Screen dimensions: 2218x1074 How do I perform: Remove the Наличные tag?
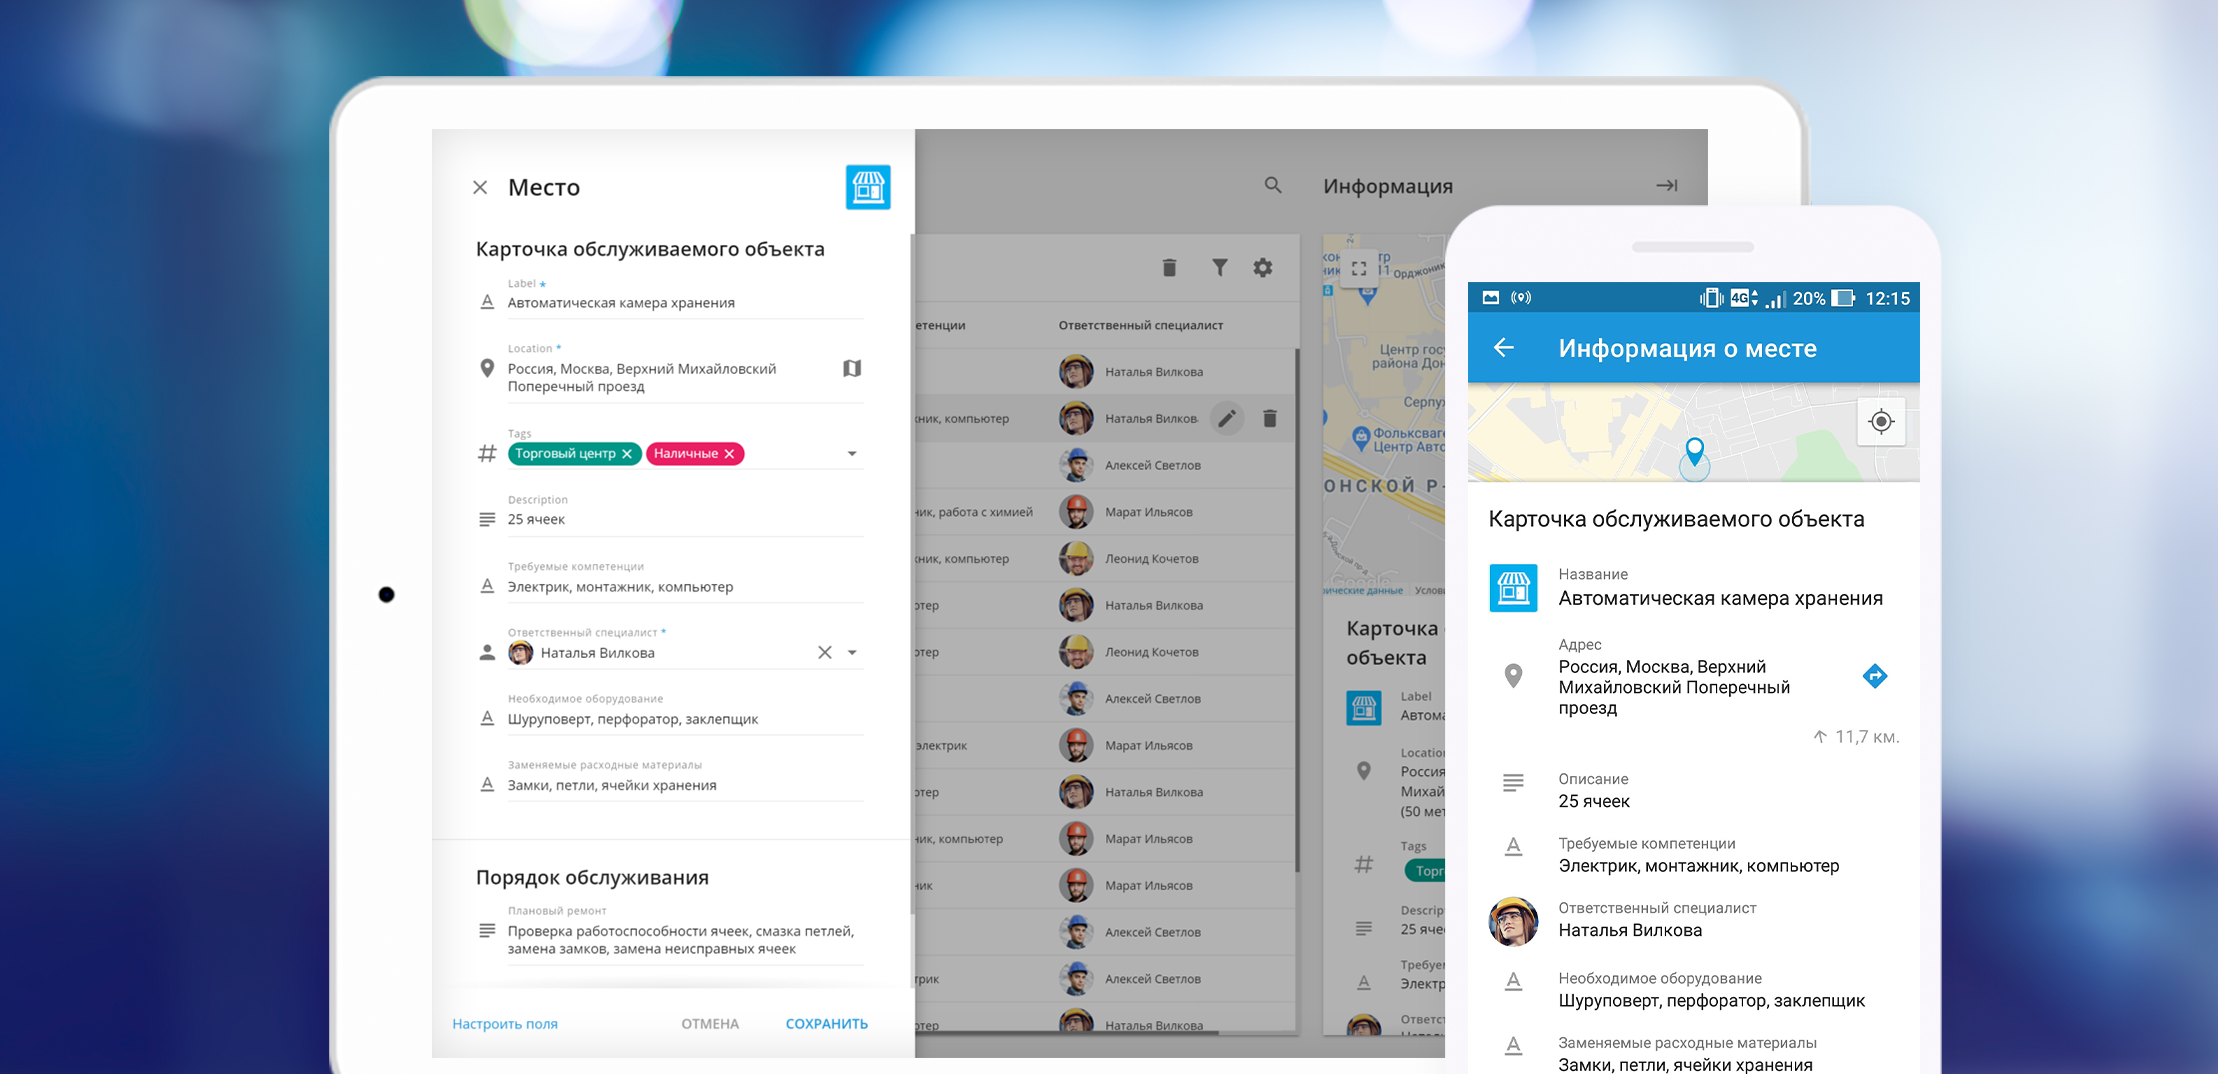click(730, 454)
